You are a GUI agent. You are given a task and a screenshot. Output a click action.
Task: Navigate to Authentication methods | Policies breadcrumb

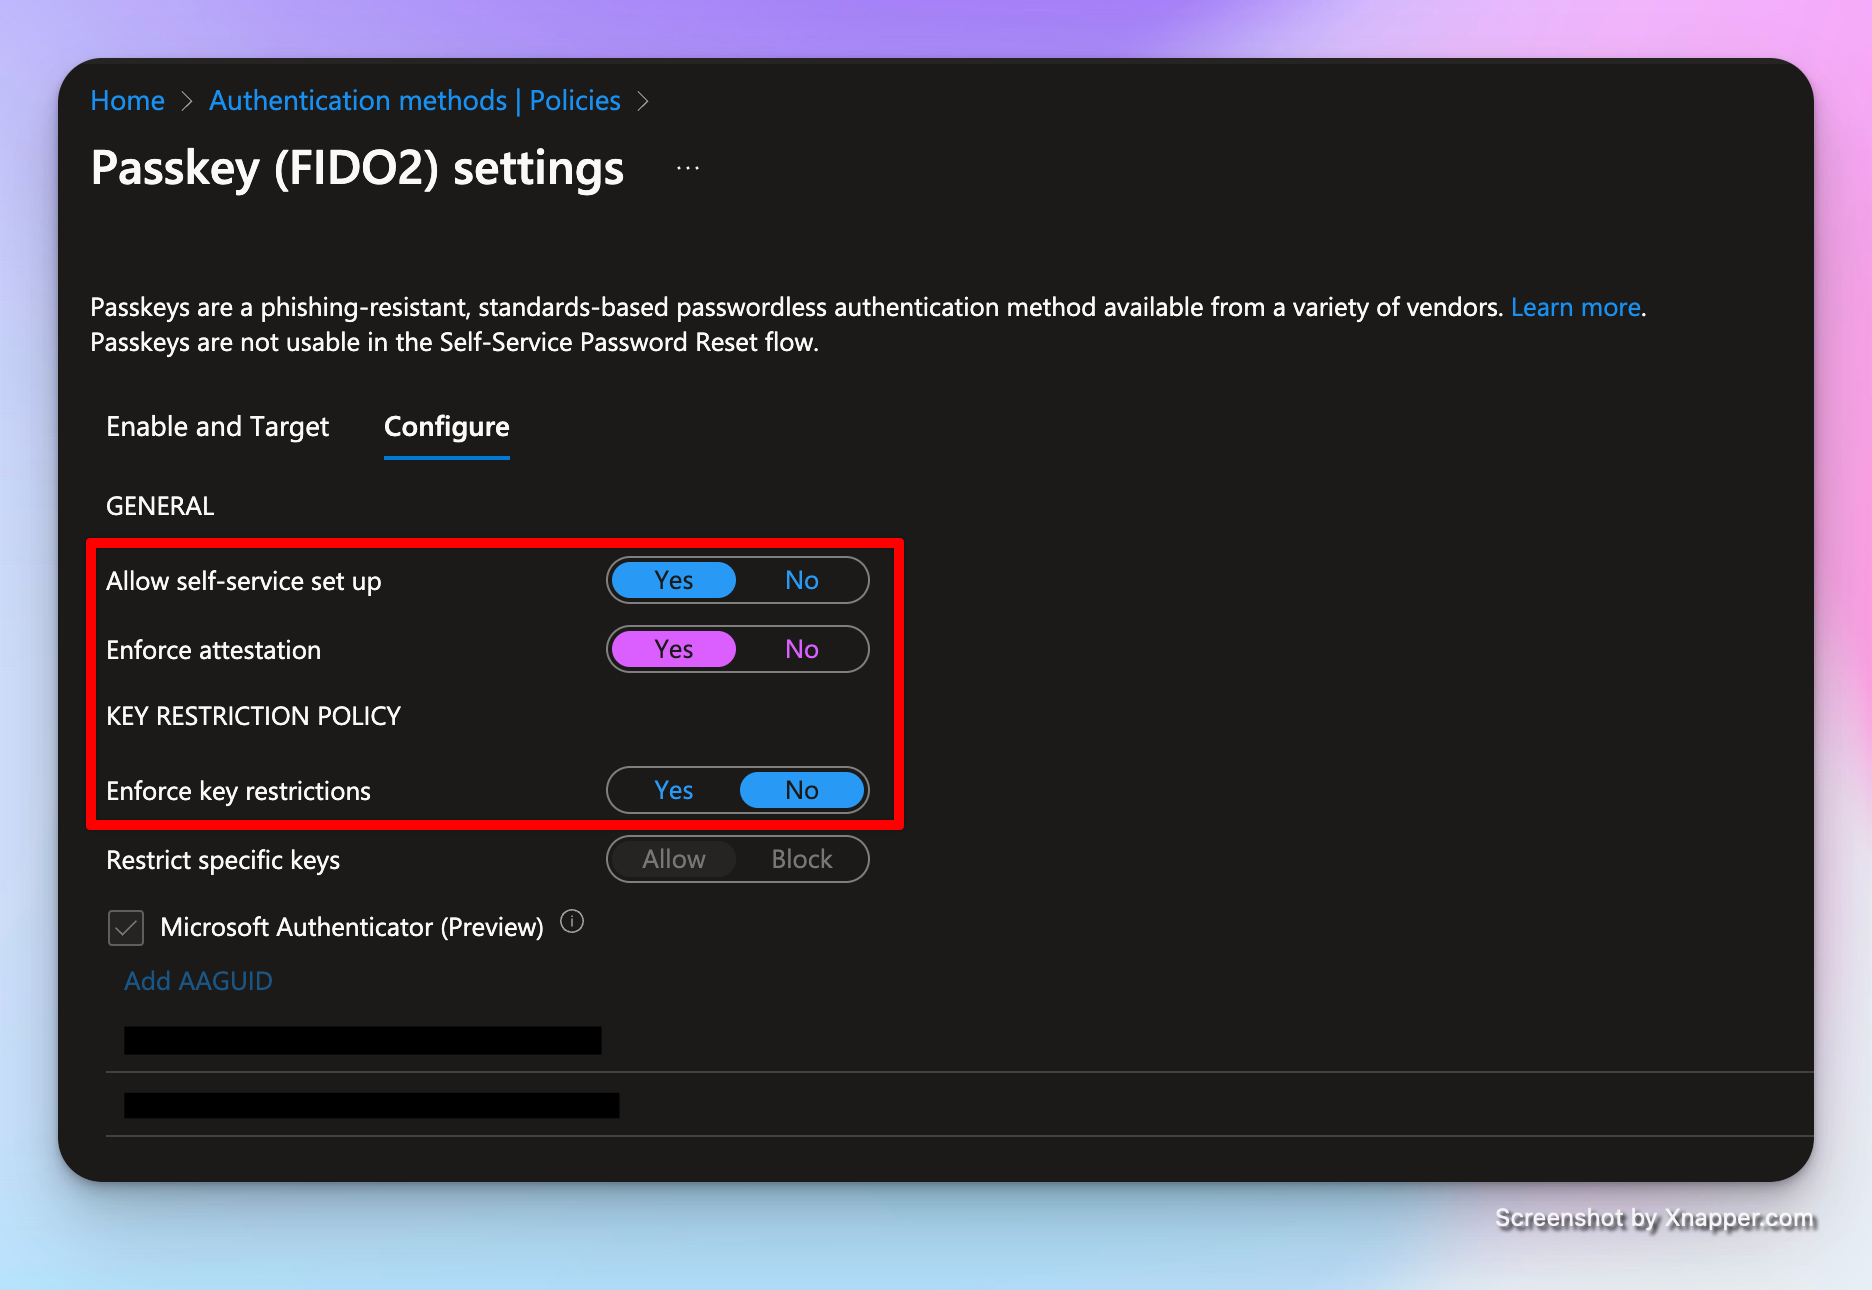tap(414, 101)
